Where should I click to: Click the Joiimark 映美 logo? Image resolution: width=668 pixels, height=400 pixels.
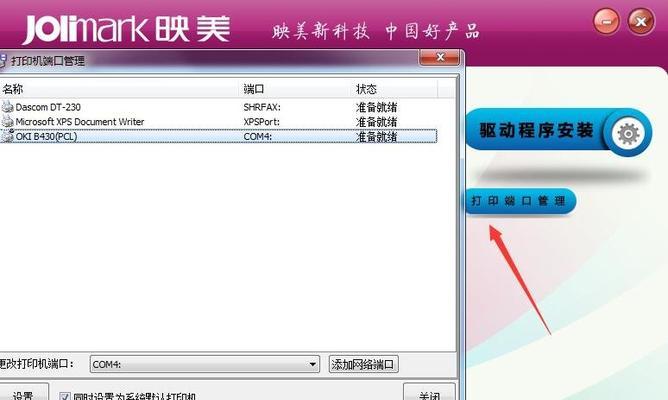pyautogui.click(x=127, y=29)
